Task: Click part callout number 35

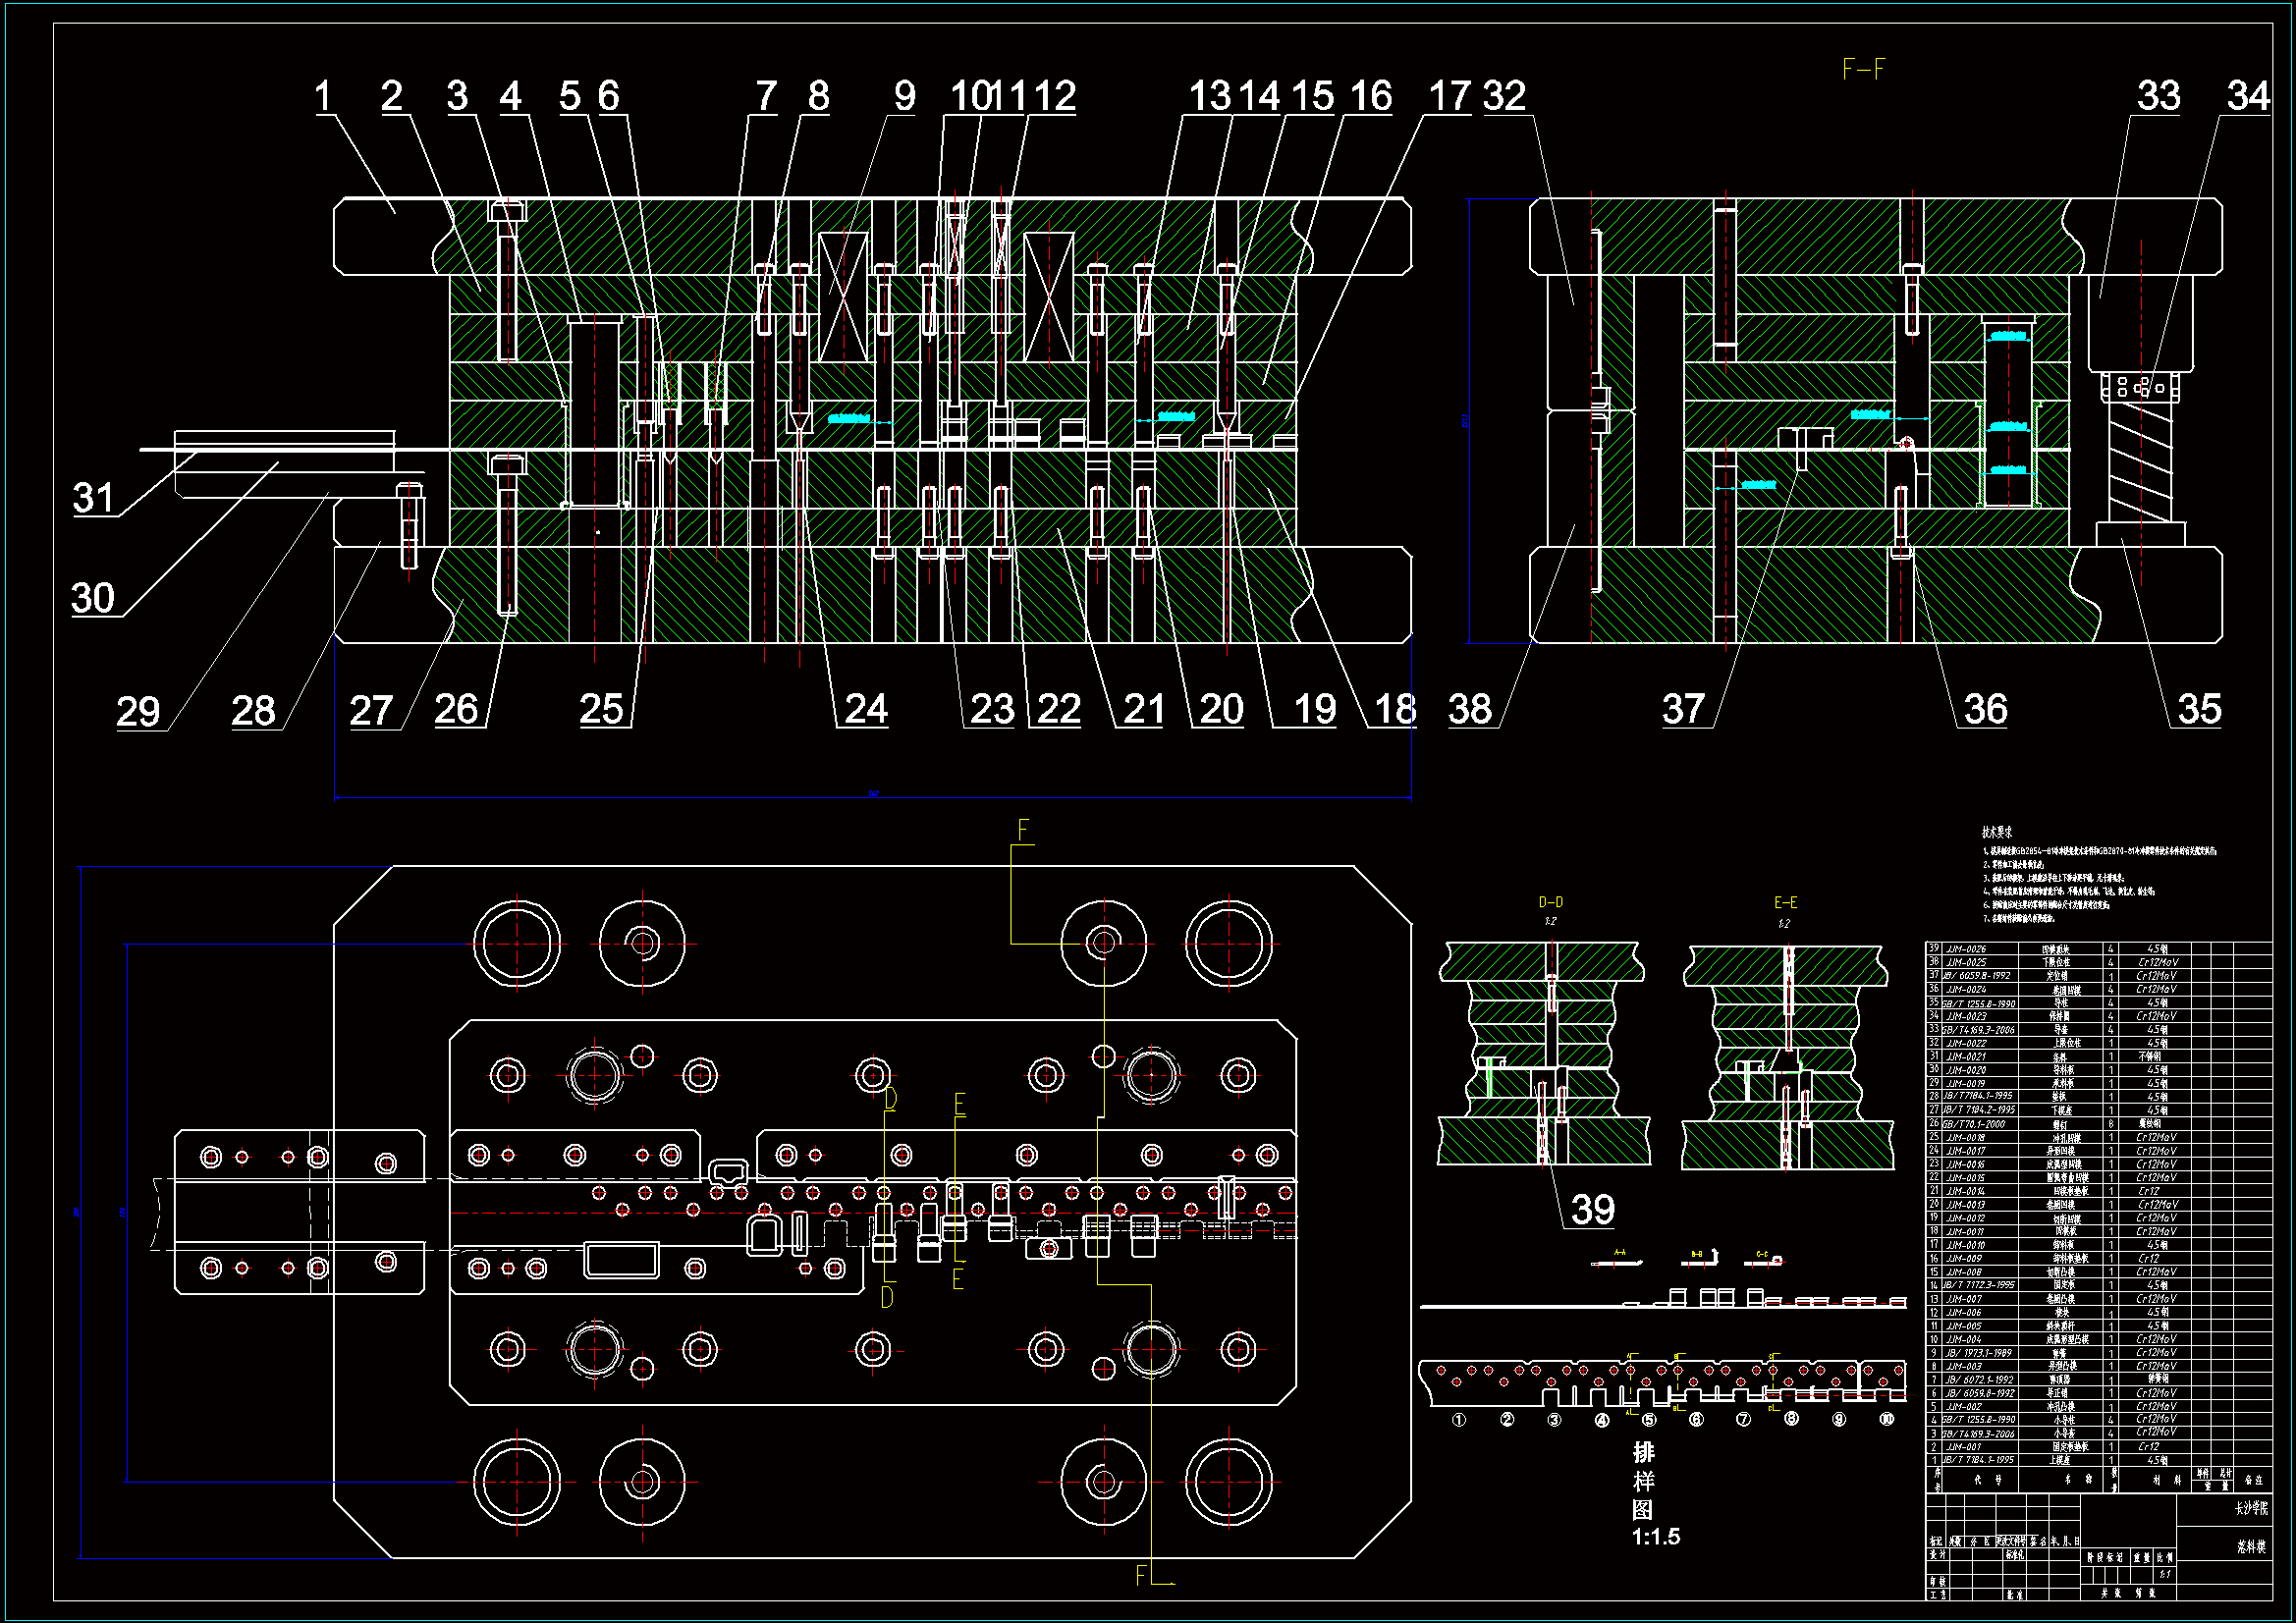Action: [2199, 710]
